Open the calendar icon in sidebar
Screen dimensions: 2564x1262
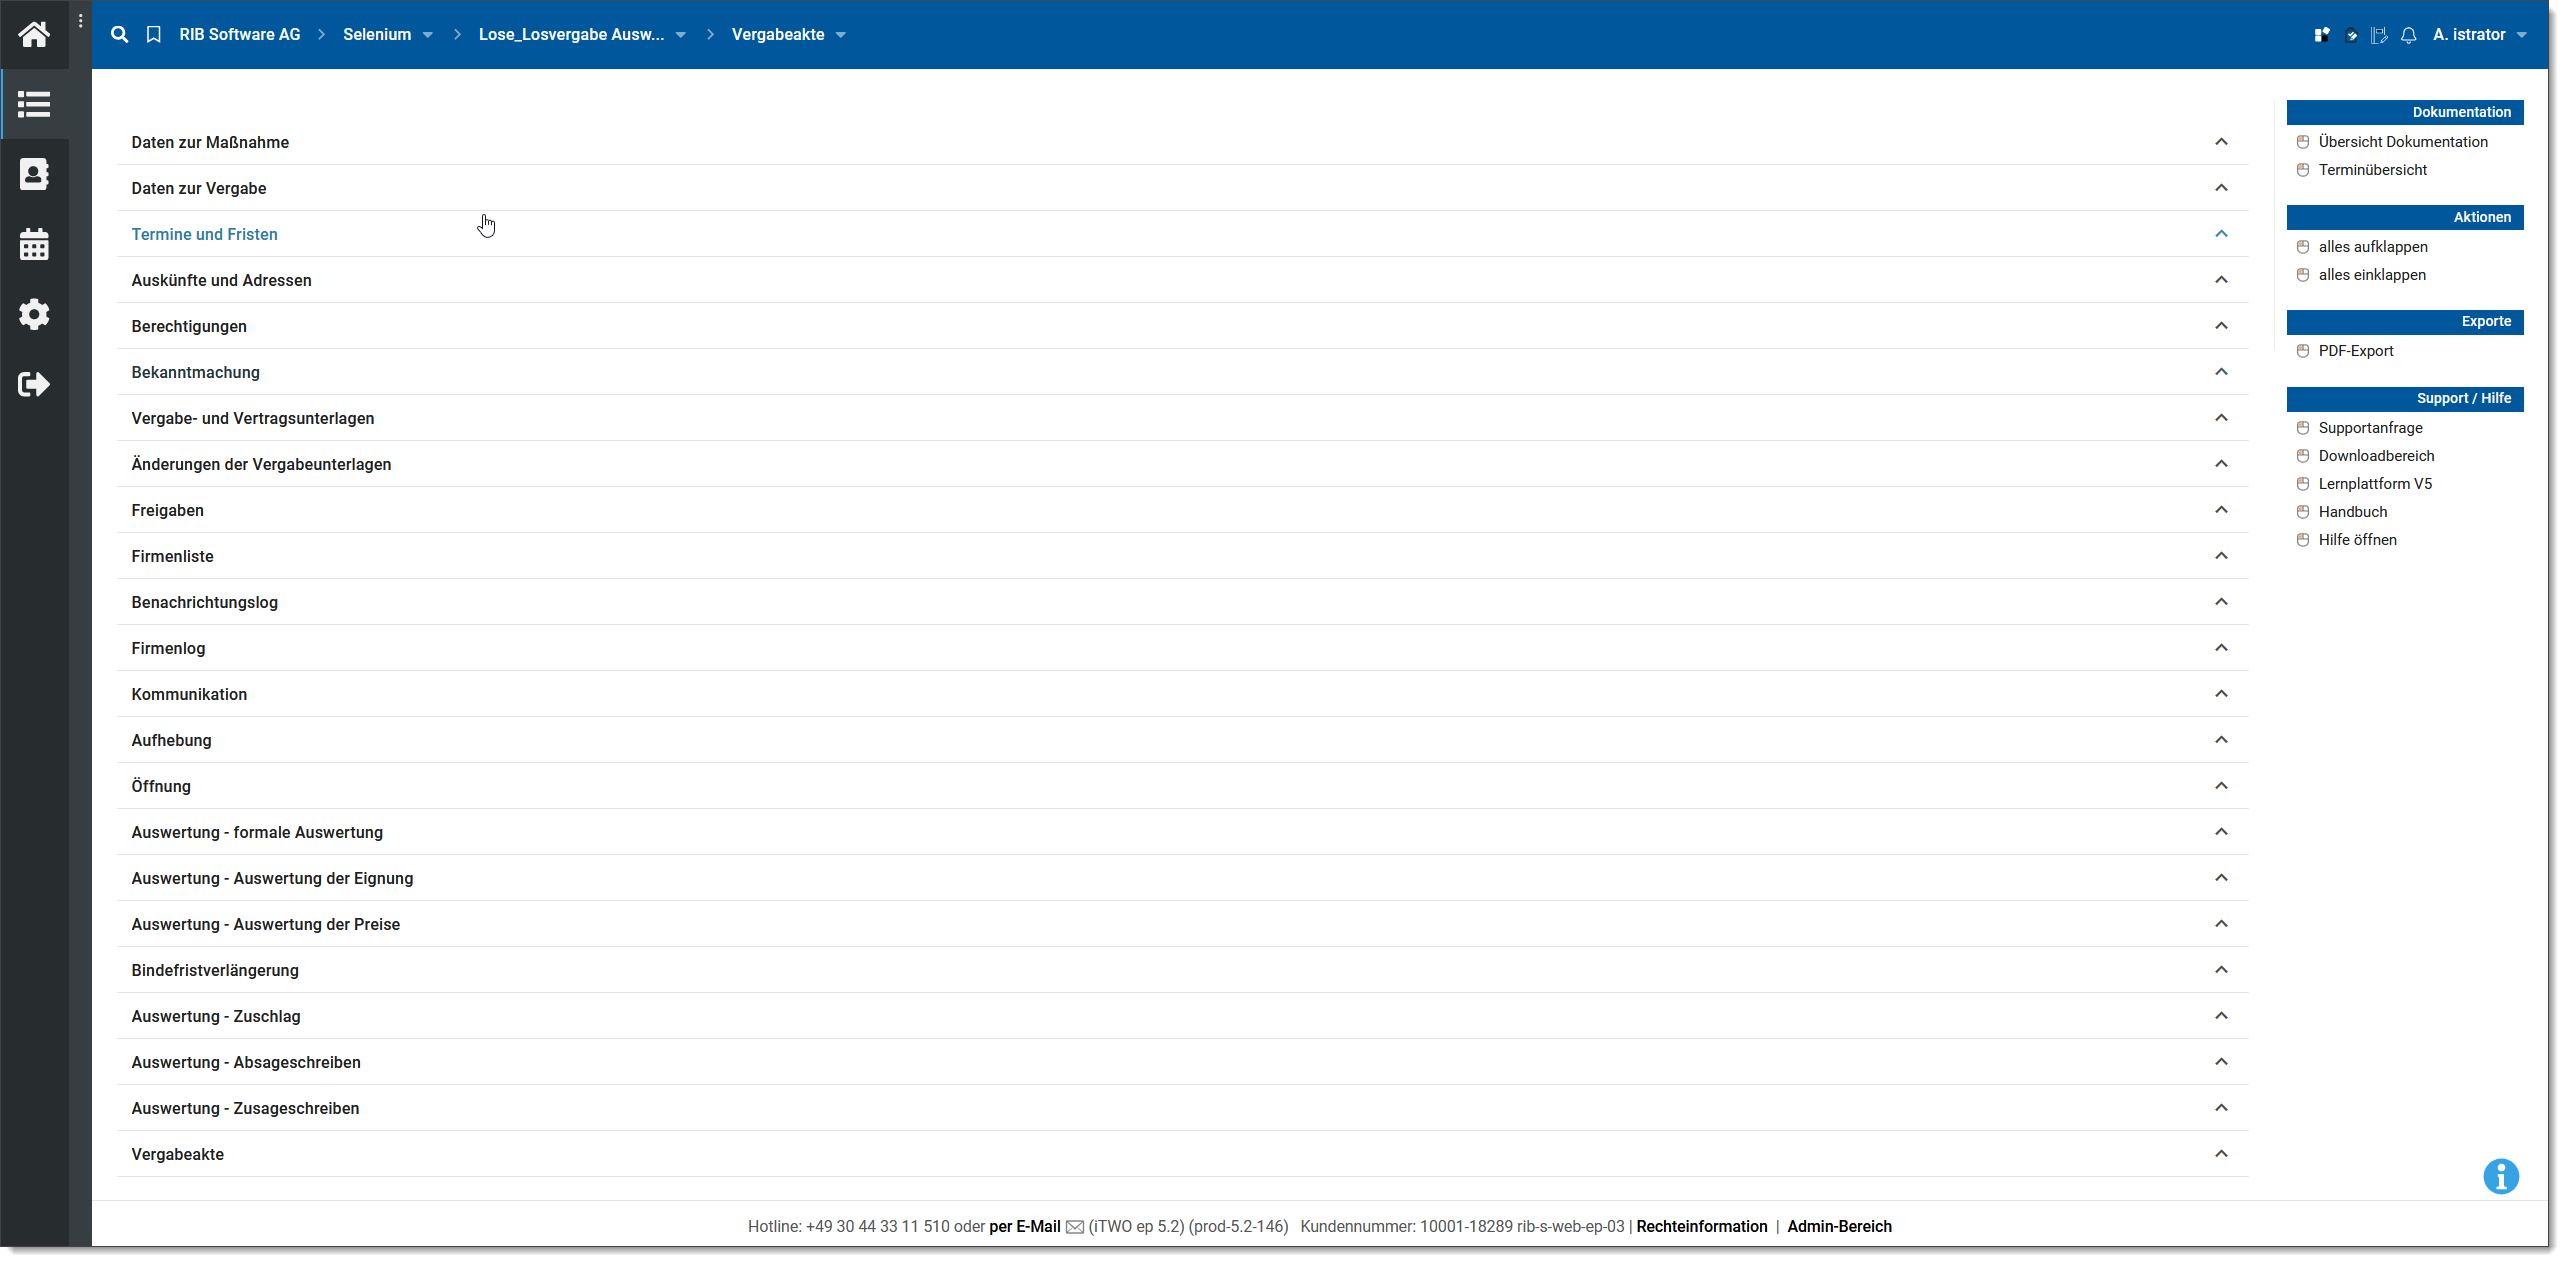34,244
